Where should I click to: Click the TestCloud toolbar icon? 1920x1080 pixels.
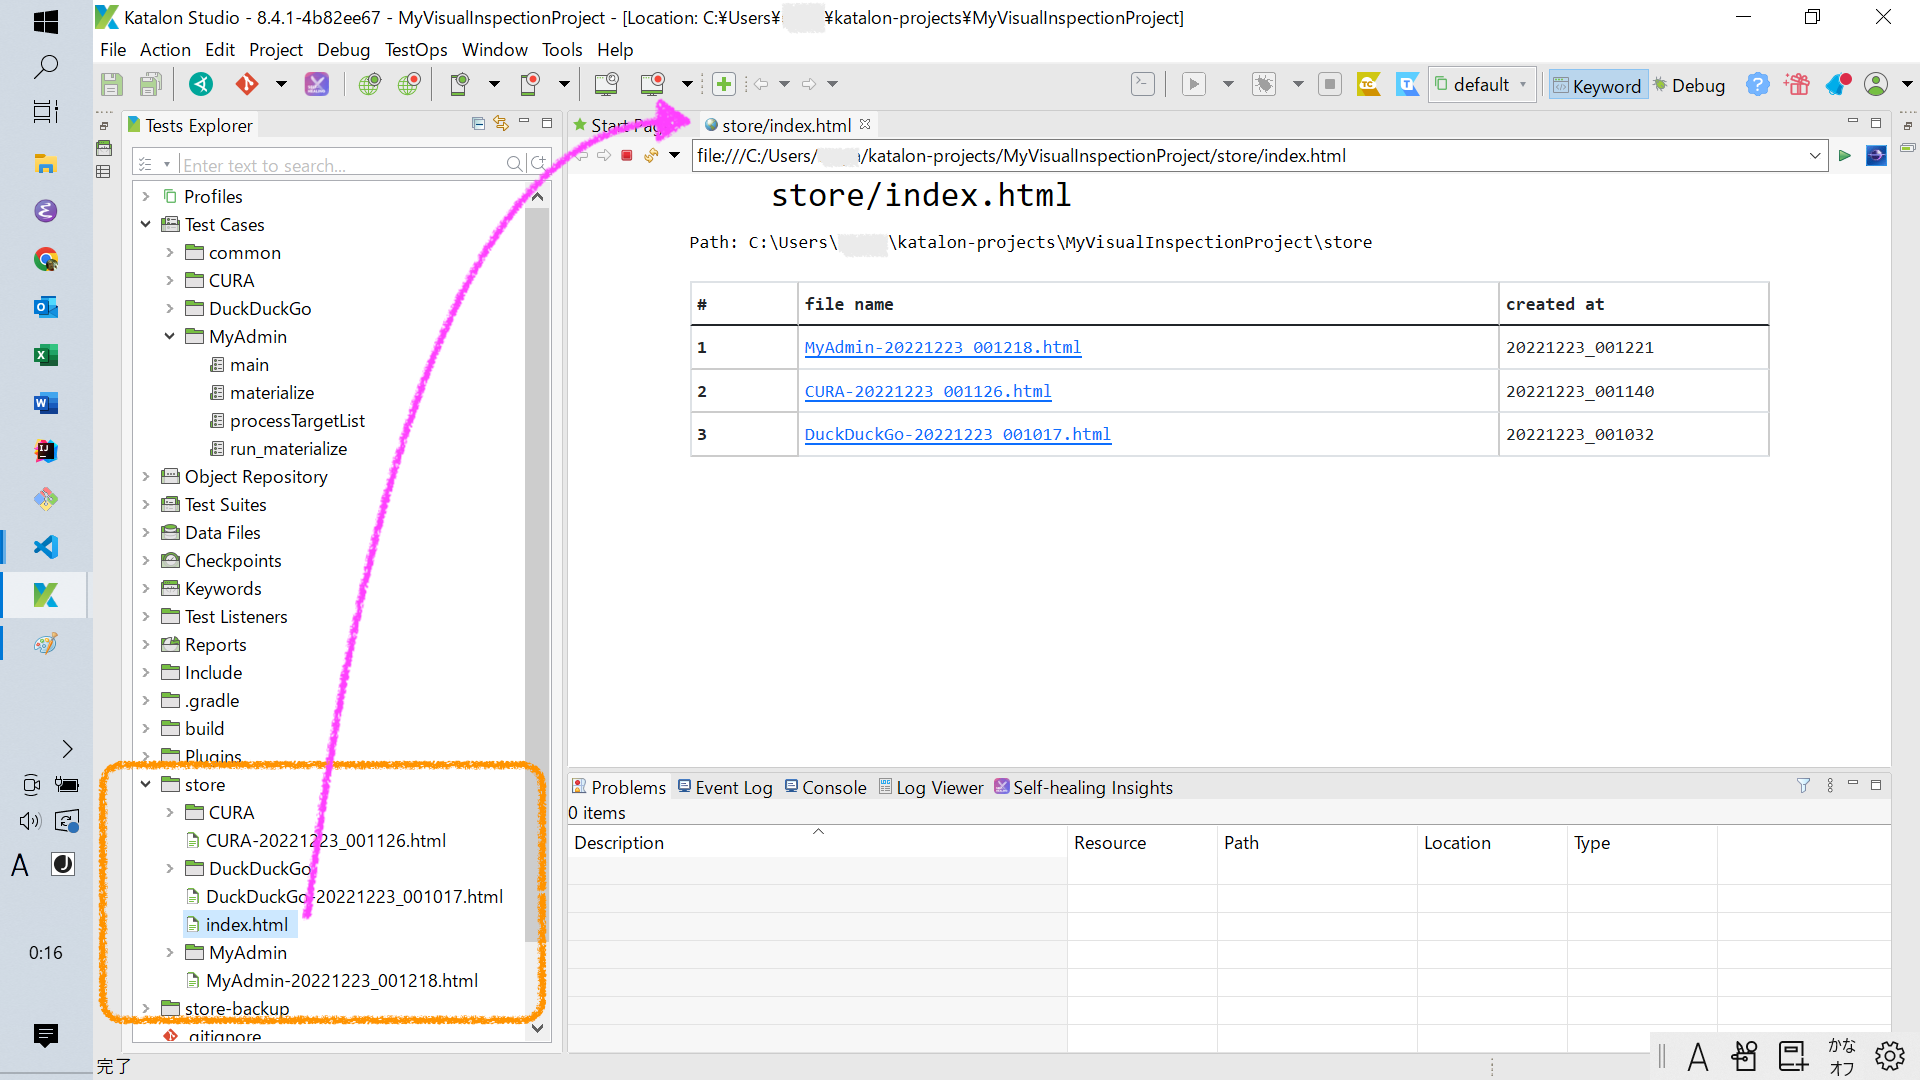click(1369, 84)
